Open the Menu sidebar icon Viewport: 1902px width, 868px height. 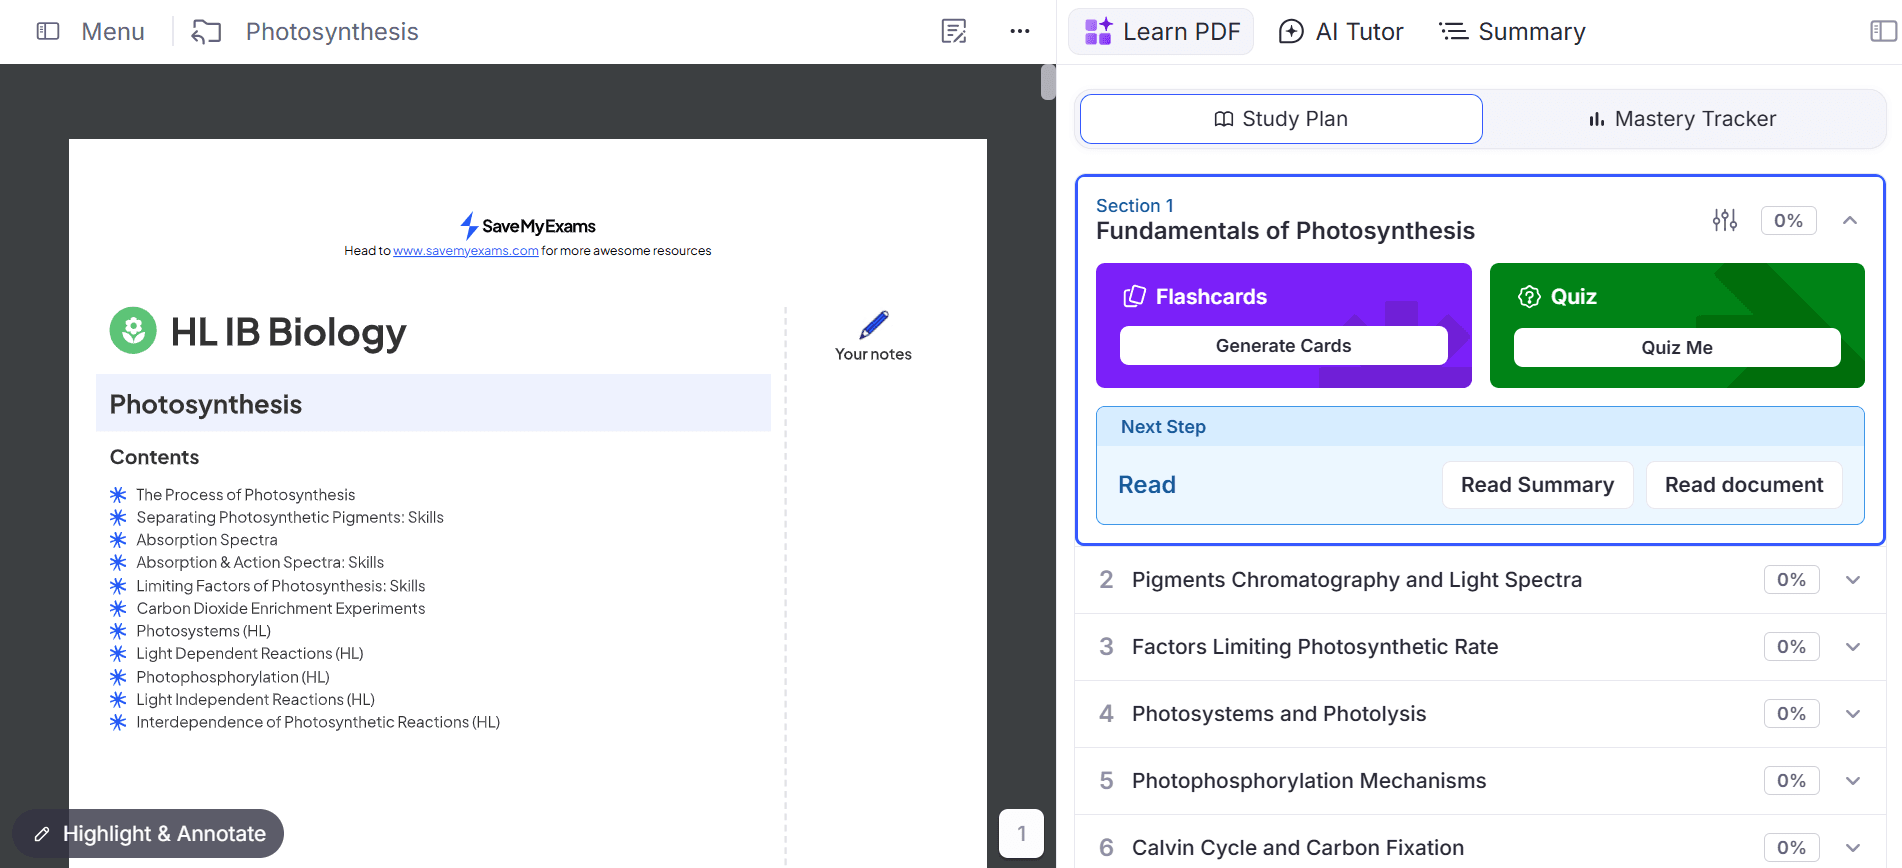click(x=48, y=31)
